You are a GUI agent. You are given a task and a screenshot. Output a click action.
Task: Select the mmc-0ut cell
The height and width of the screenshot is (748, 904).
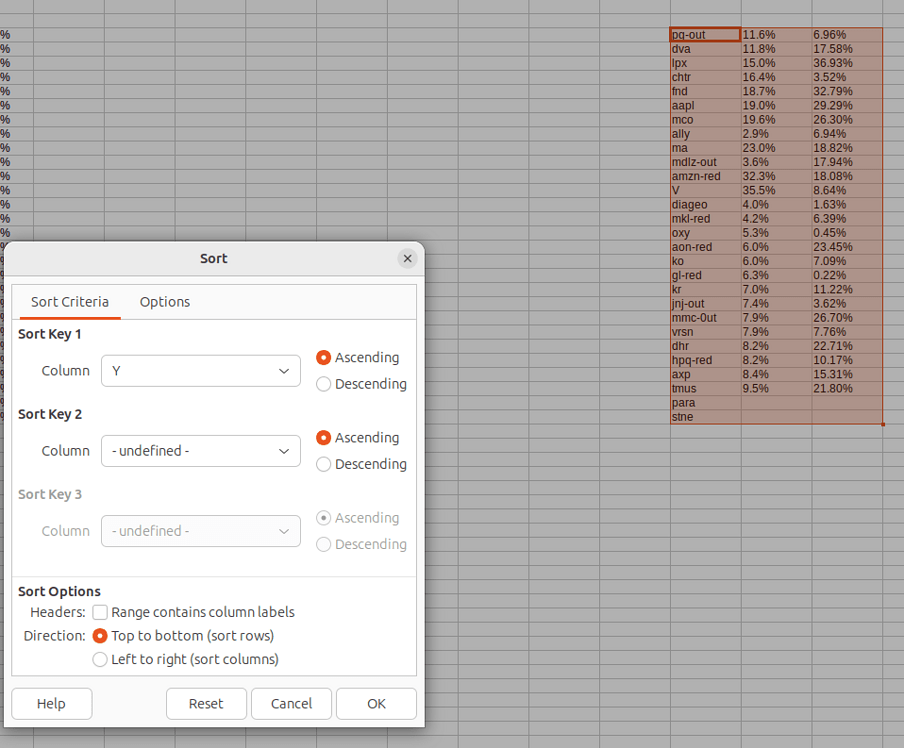pyautogui.click(x=706, y=318)
